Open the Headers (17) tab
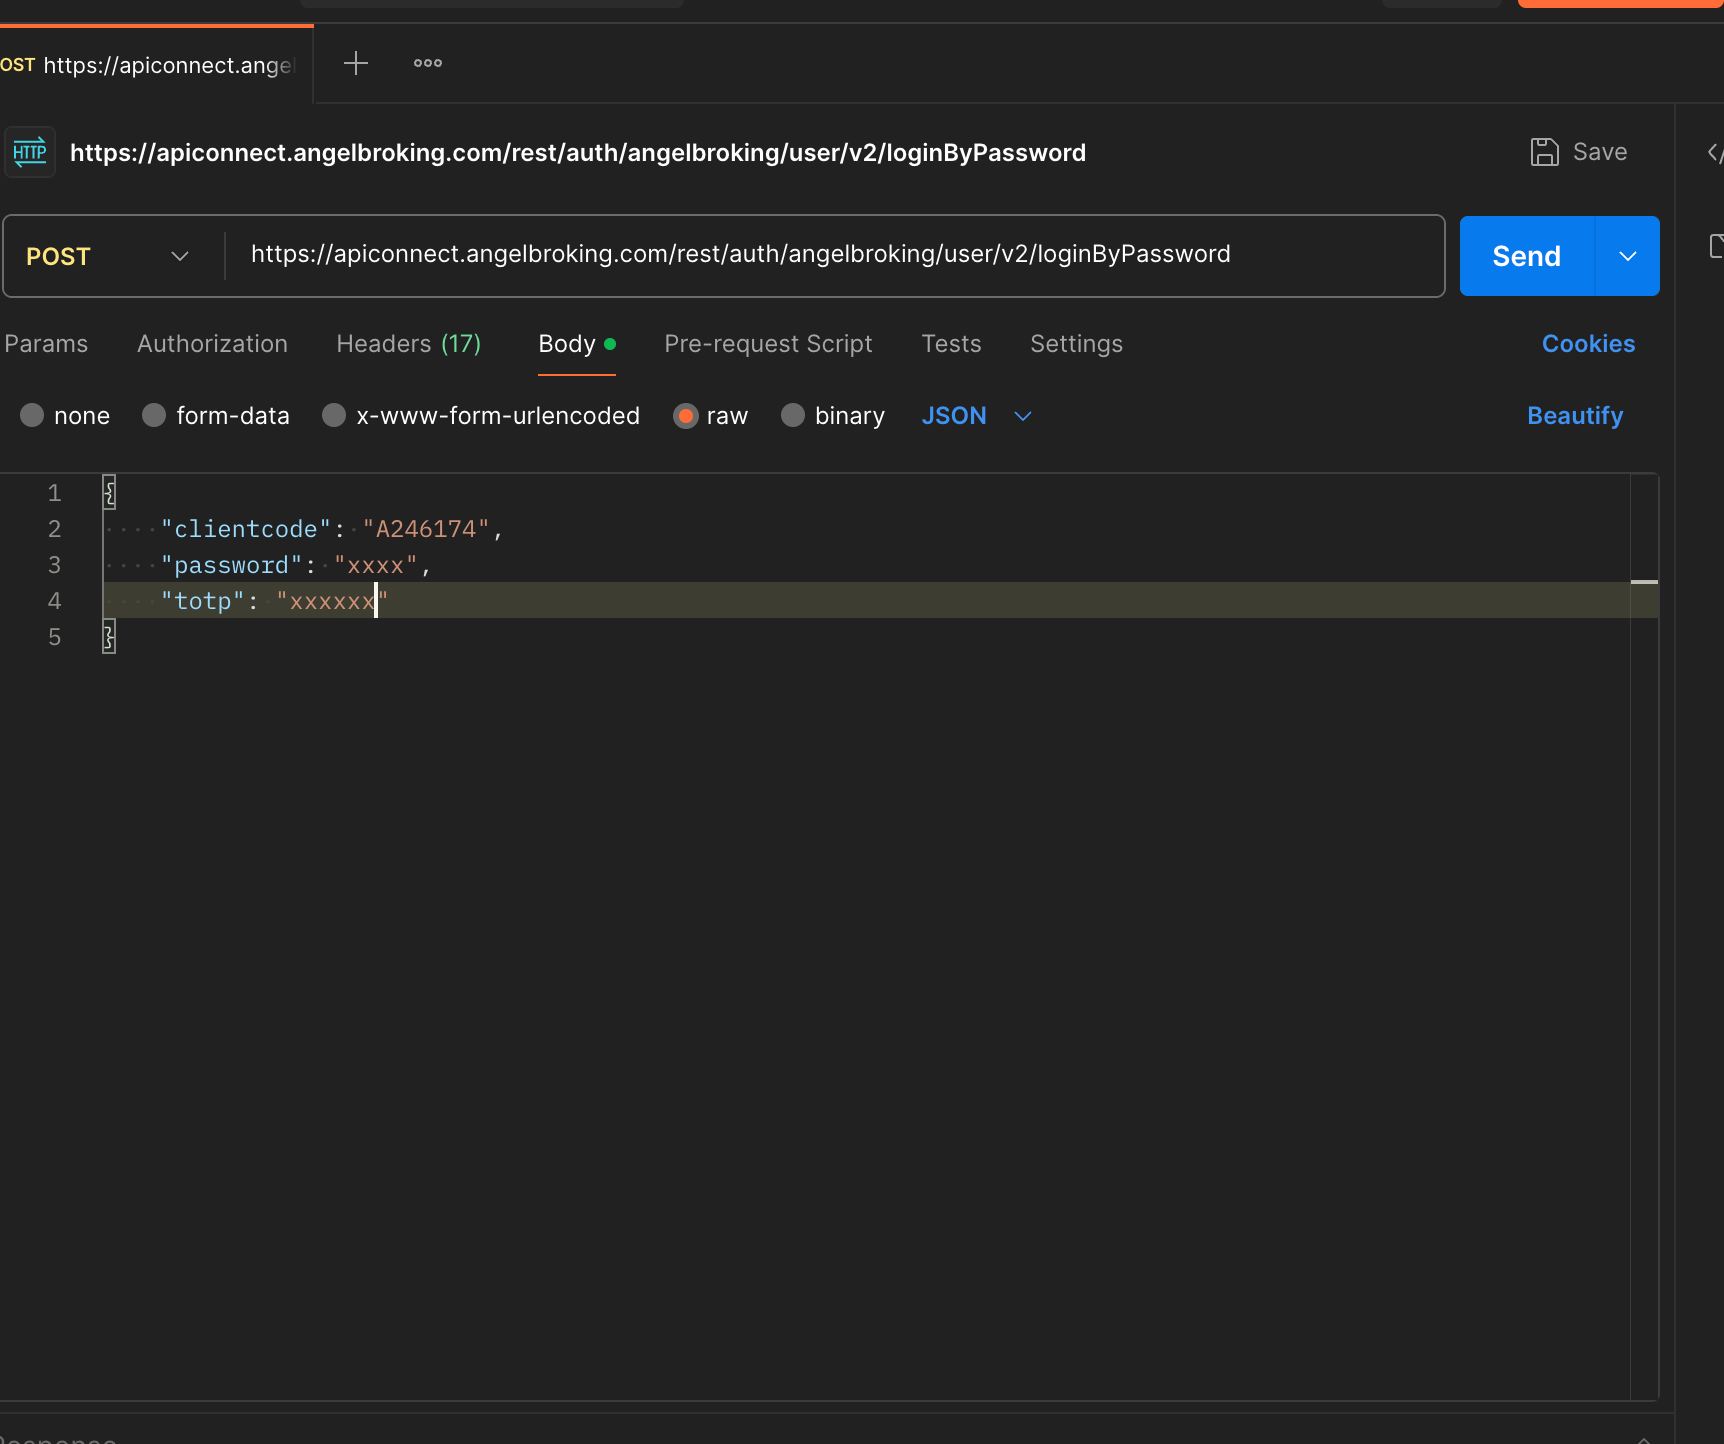1724x1444 pixels. coord(409,344)
